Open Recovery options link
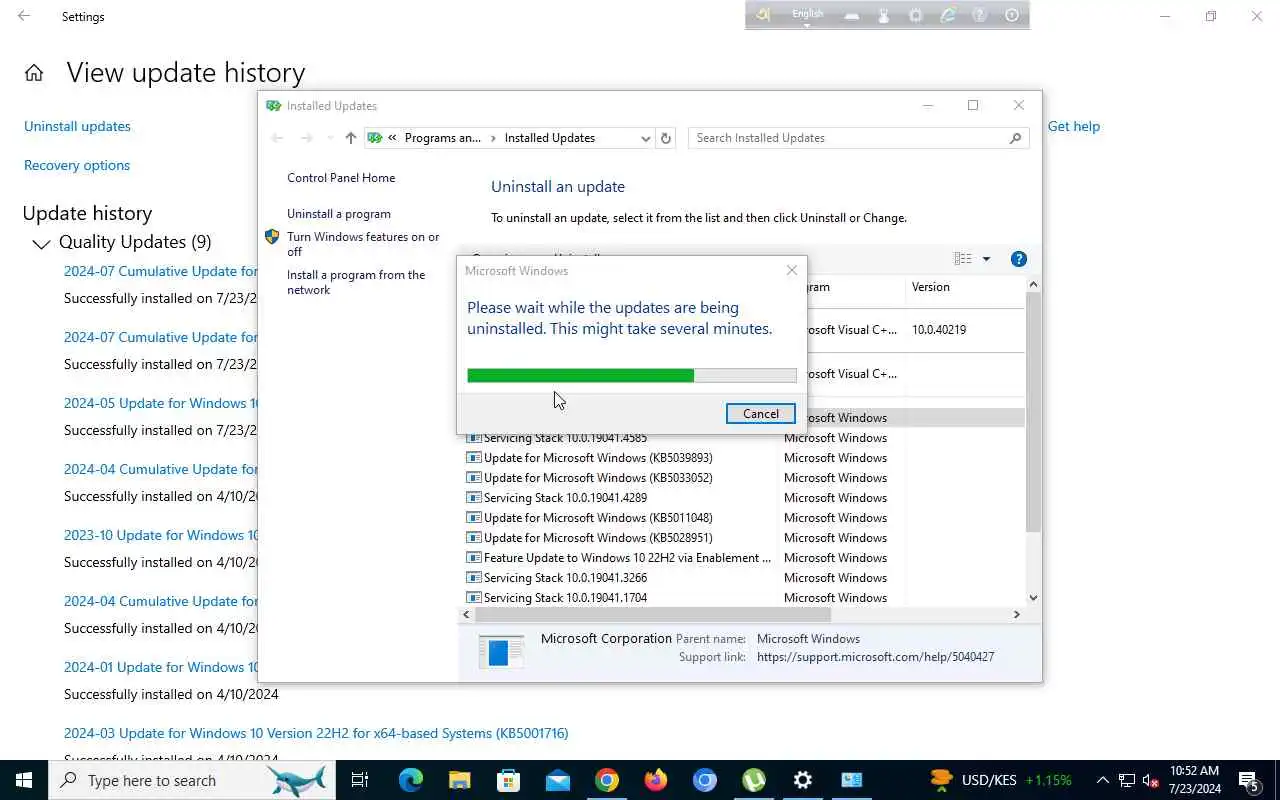The height and width of the screenshot is (800, 1280). pos(77,165)
